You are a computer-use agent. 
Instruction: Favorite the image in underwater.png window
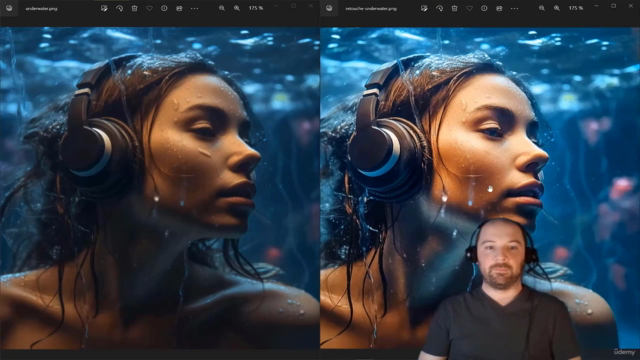pos(149,8)
